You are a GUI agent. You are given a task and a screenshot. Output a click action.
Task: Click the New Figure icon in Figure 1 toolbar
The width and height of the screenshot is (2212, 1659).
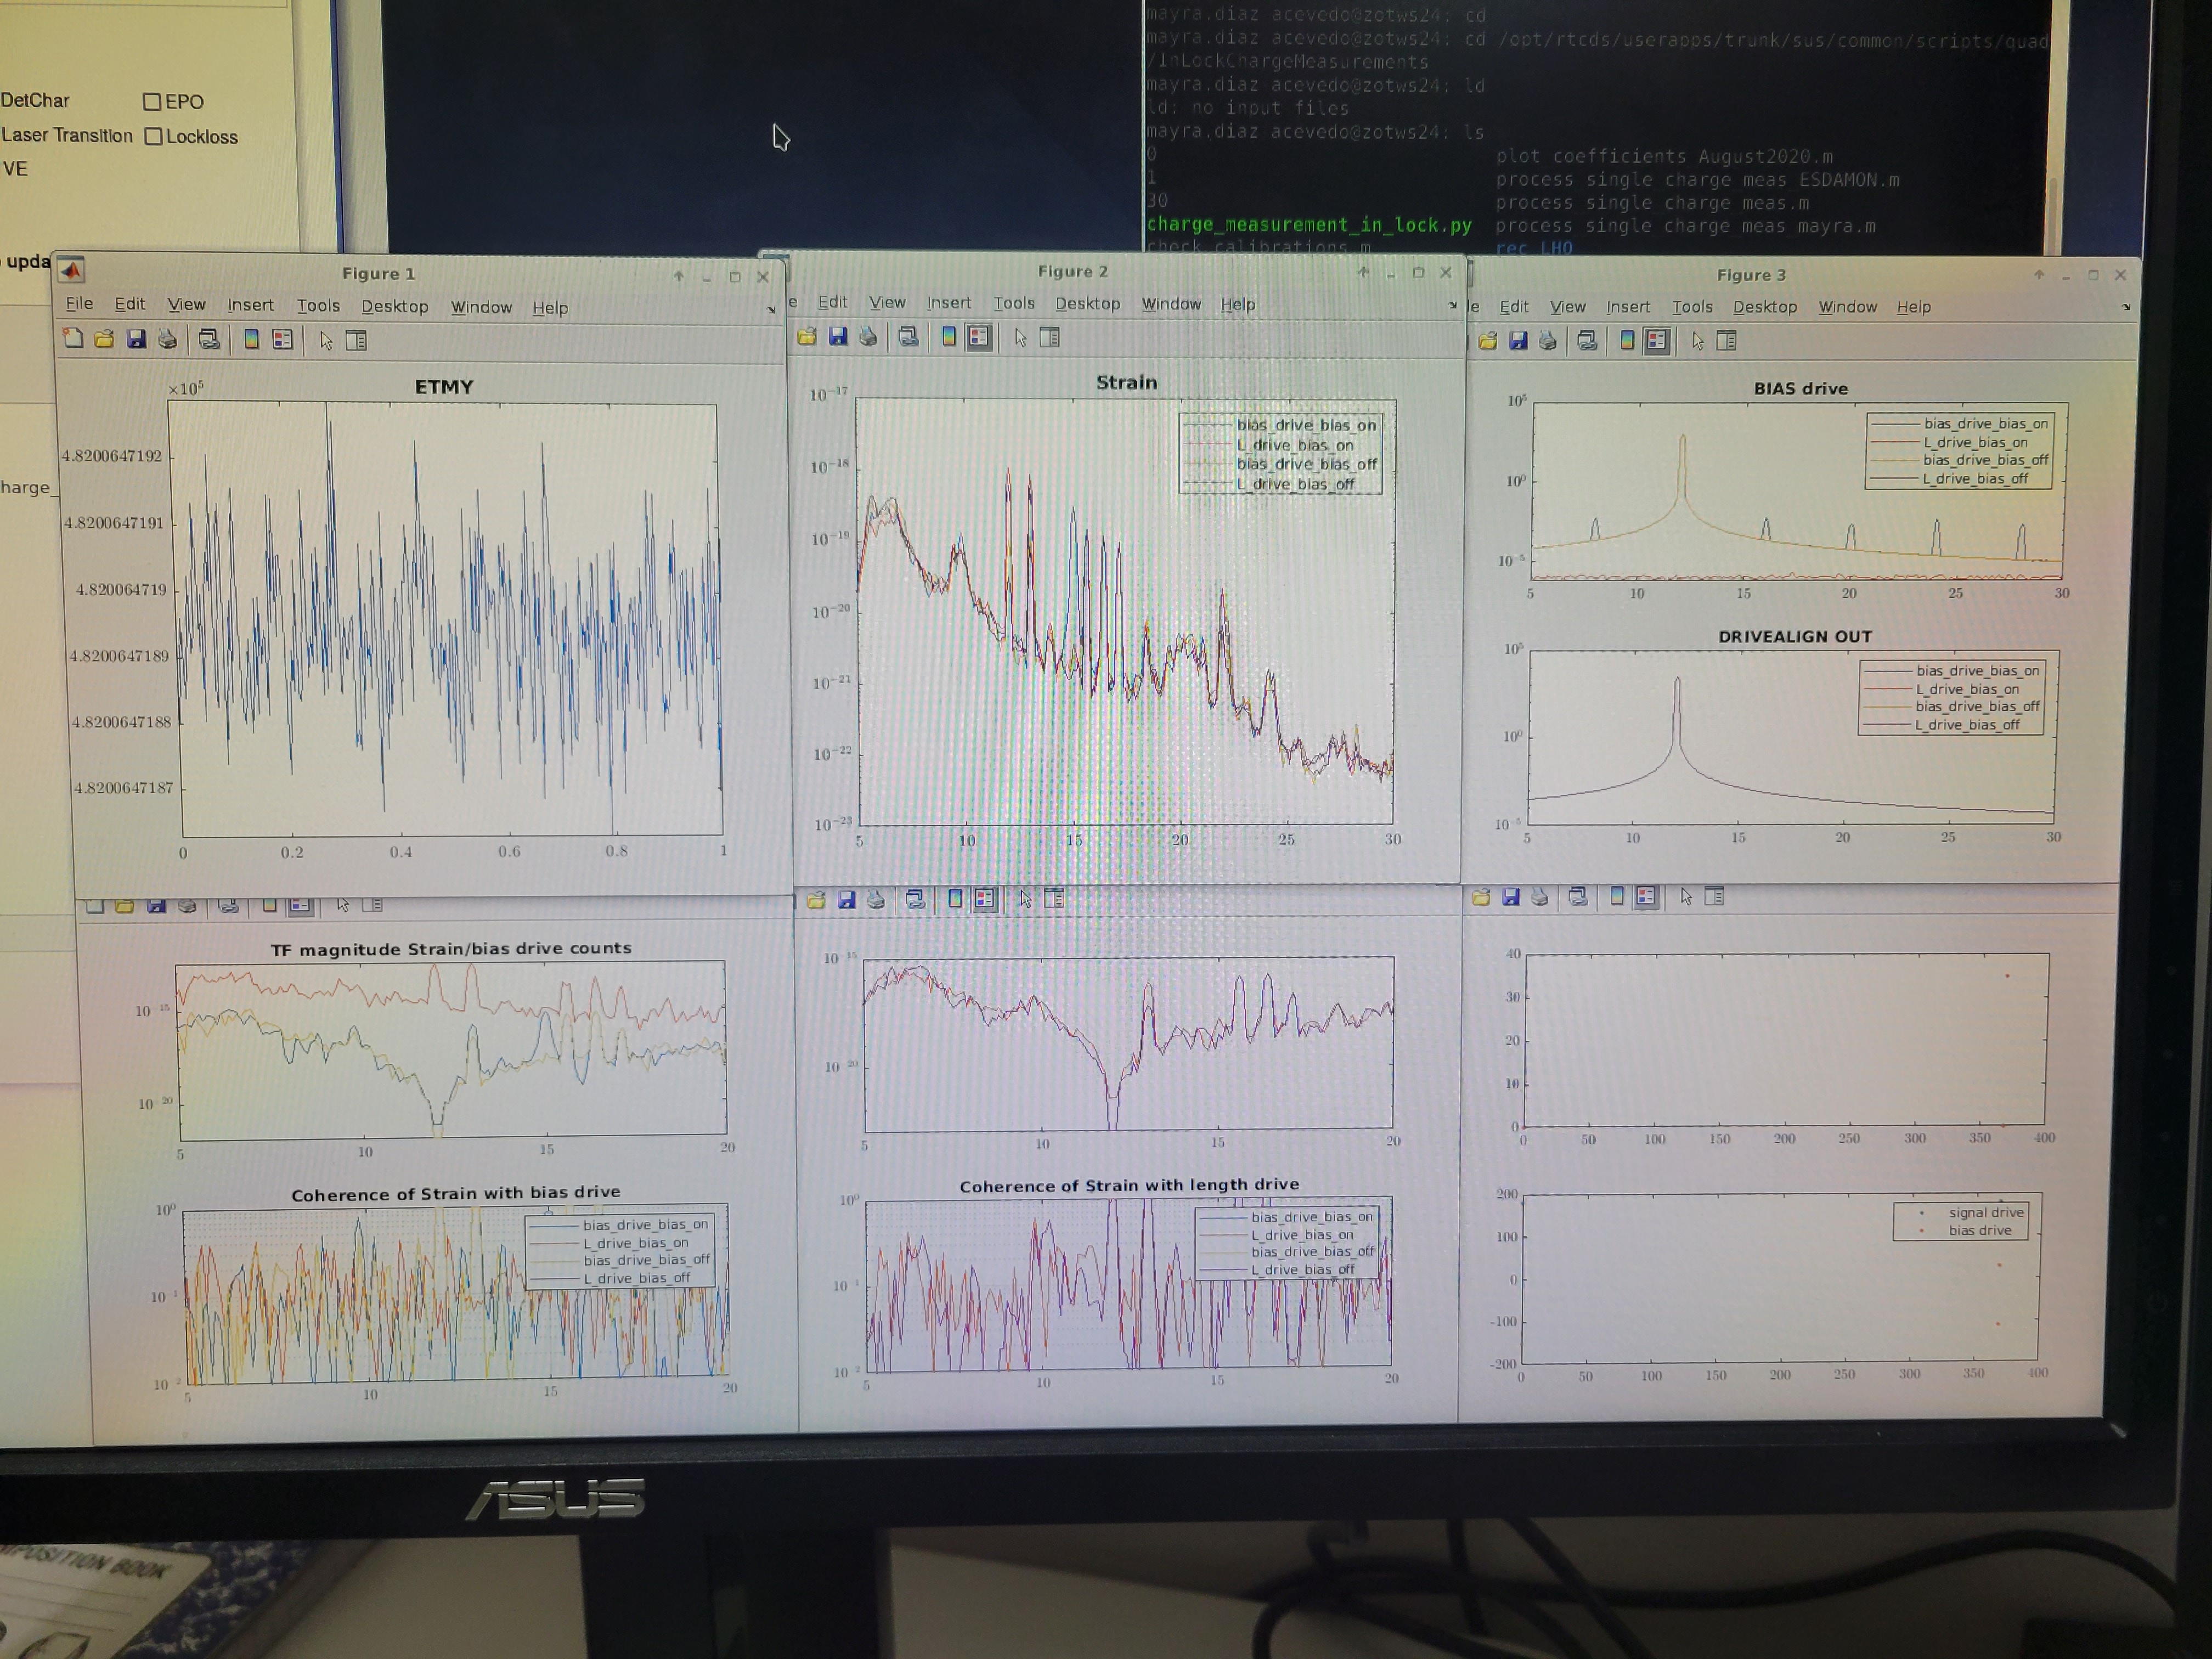(x=73, y=339)
